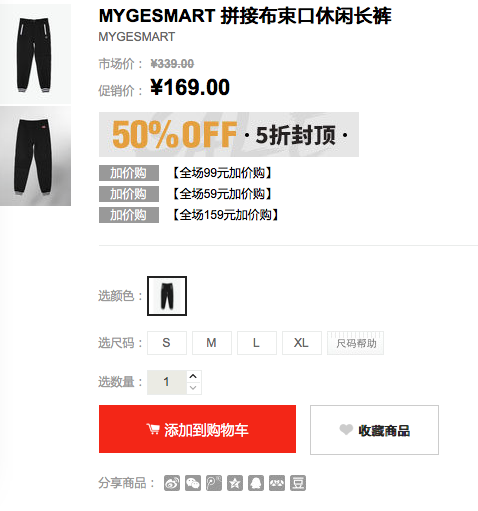The height and width of the screenshot is (511, 478).
Task: Share via QQ penguin icon
Action: 256,483
